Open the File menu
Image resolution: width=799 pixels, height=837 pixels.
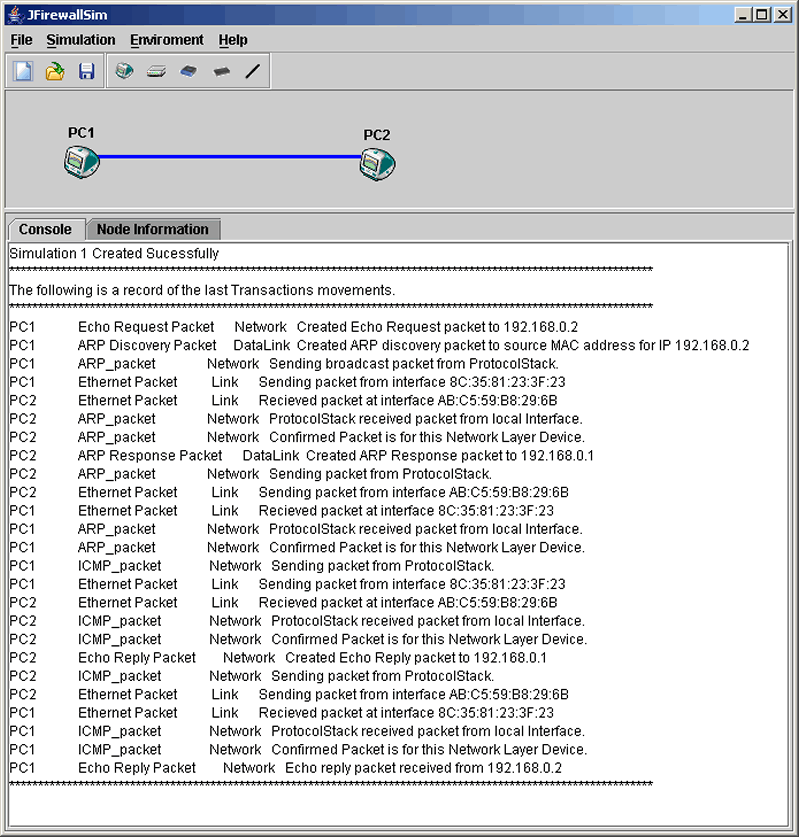click(x=21, y=40)
